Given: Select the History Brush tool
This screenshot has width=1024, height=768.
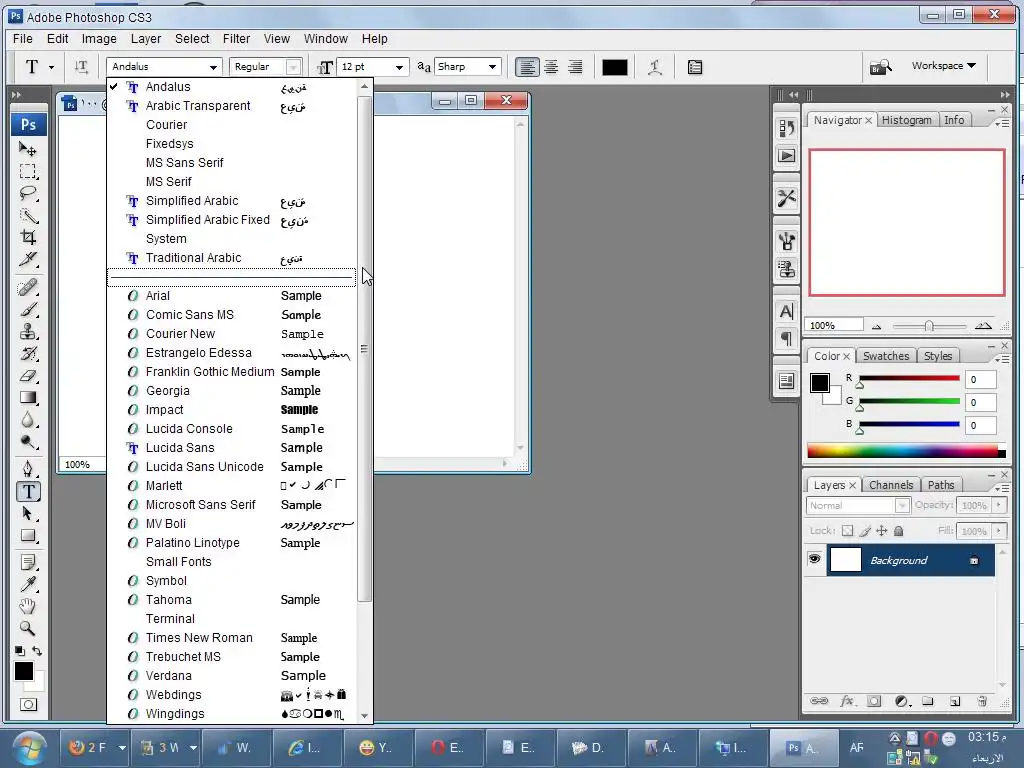Looking at the screenshot, I should tap(27, 354).
